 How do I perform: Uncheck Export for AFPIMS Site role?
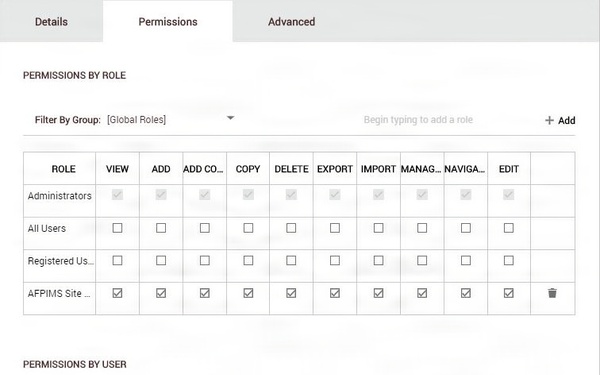click(x=335, y=293)
